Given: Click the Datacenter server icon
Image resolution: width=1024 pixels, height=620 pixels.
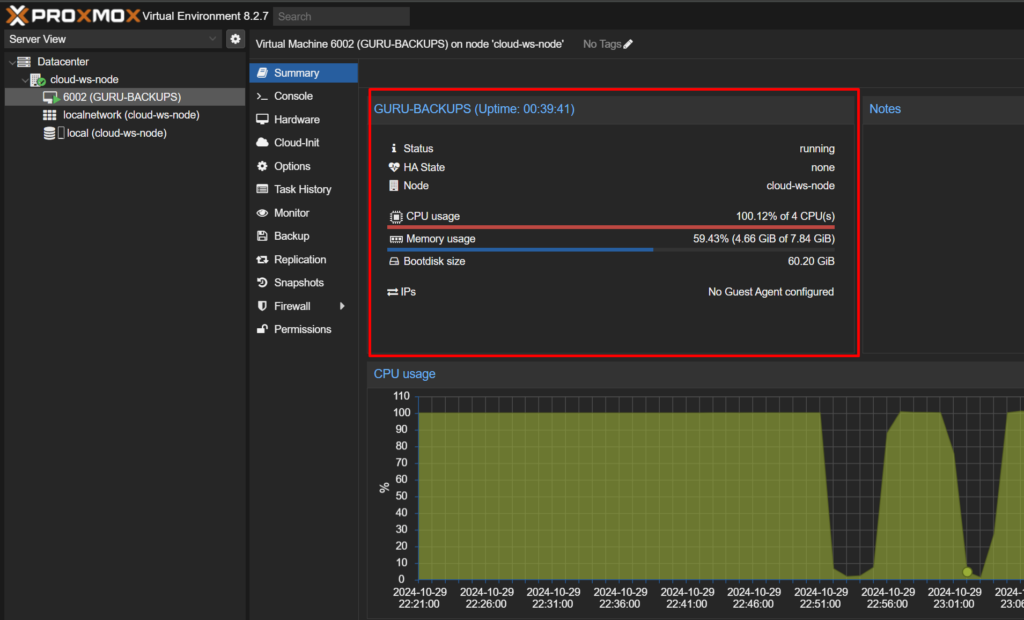Looking at the screenshot, I should pyautogui.click(x=24, y=61).
